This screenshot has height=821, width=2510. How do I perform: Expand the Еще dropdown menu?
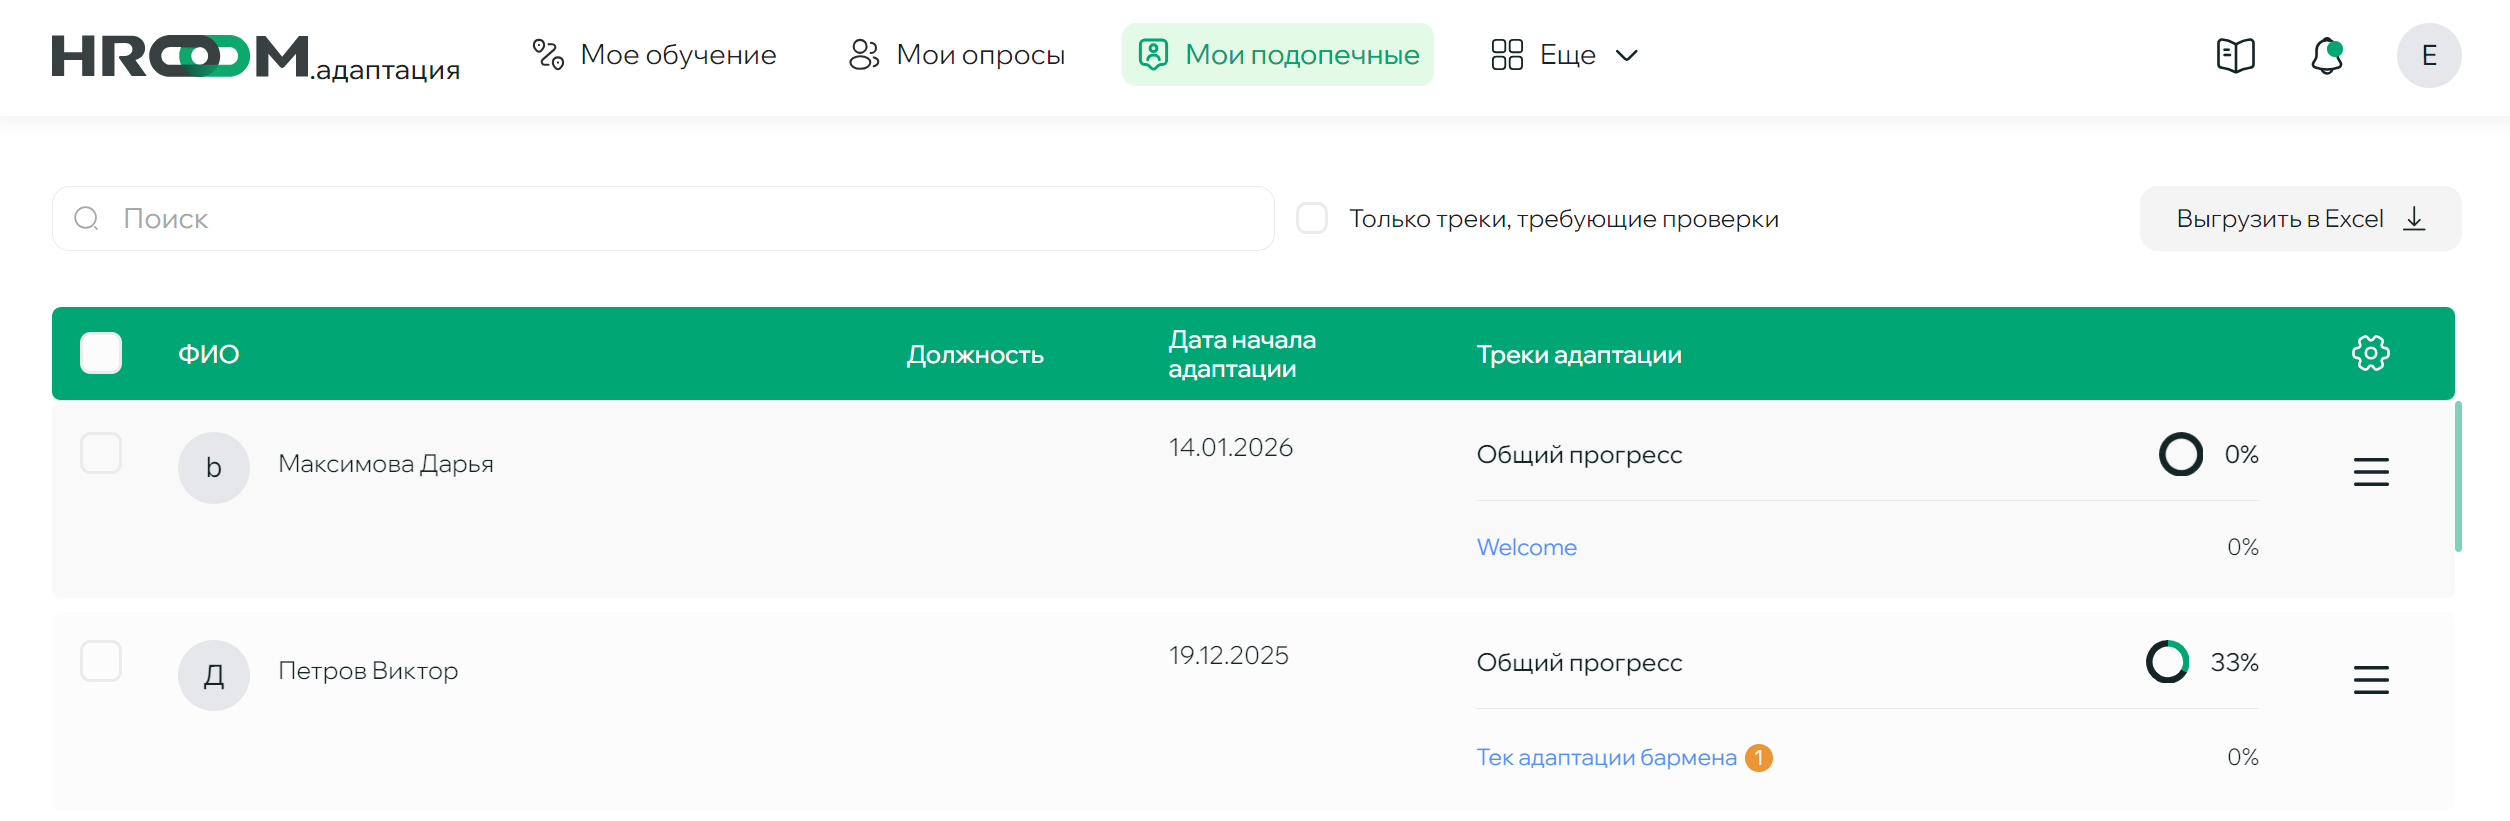(1564, 55)
